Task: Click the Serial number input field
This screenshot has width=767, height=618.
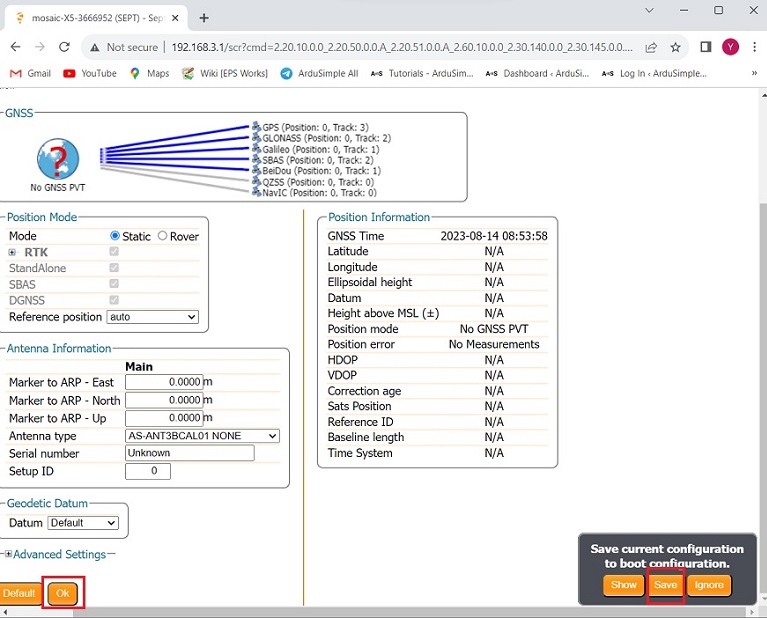Action: point(189,453)
